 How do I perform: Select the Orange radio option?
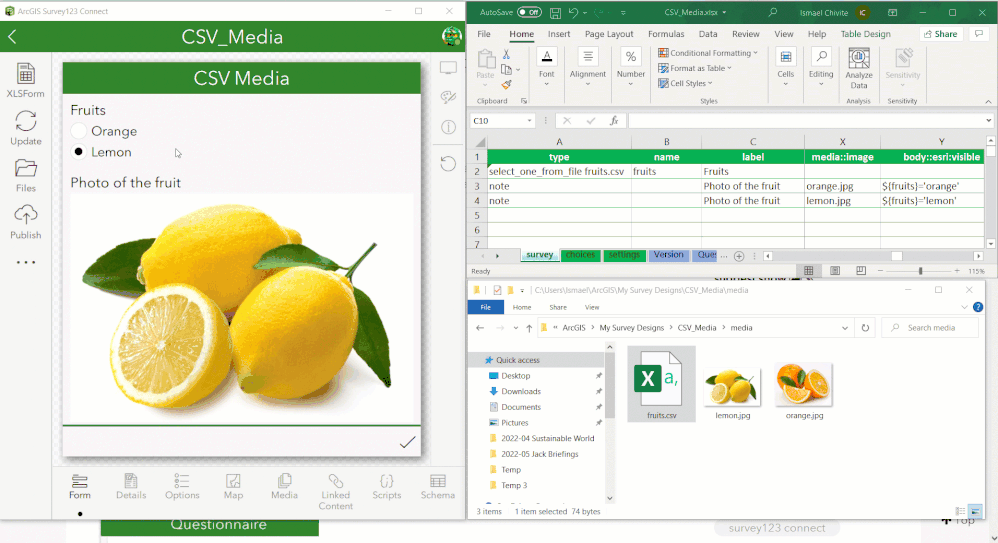pos(79,131)
